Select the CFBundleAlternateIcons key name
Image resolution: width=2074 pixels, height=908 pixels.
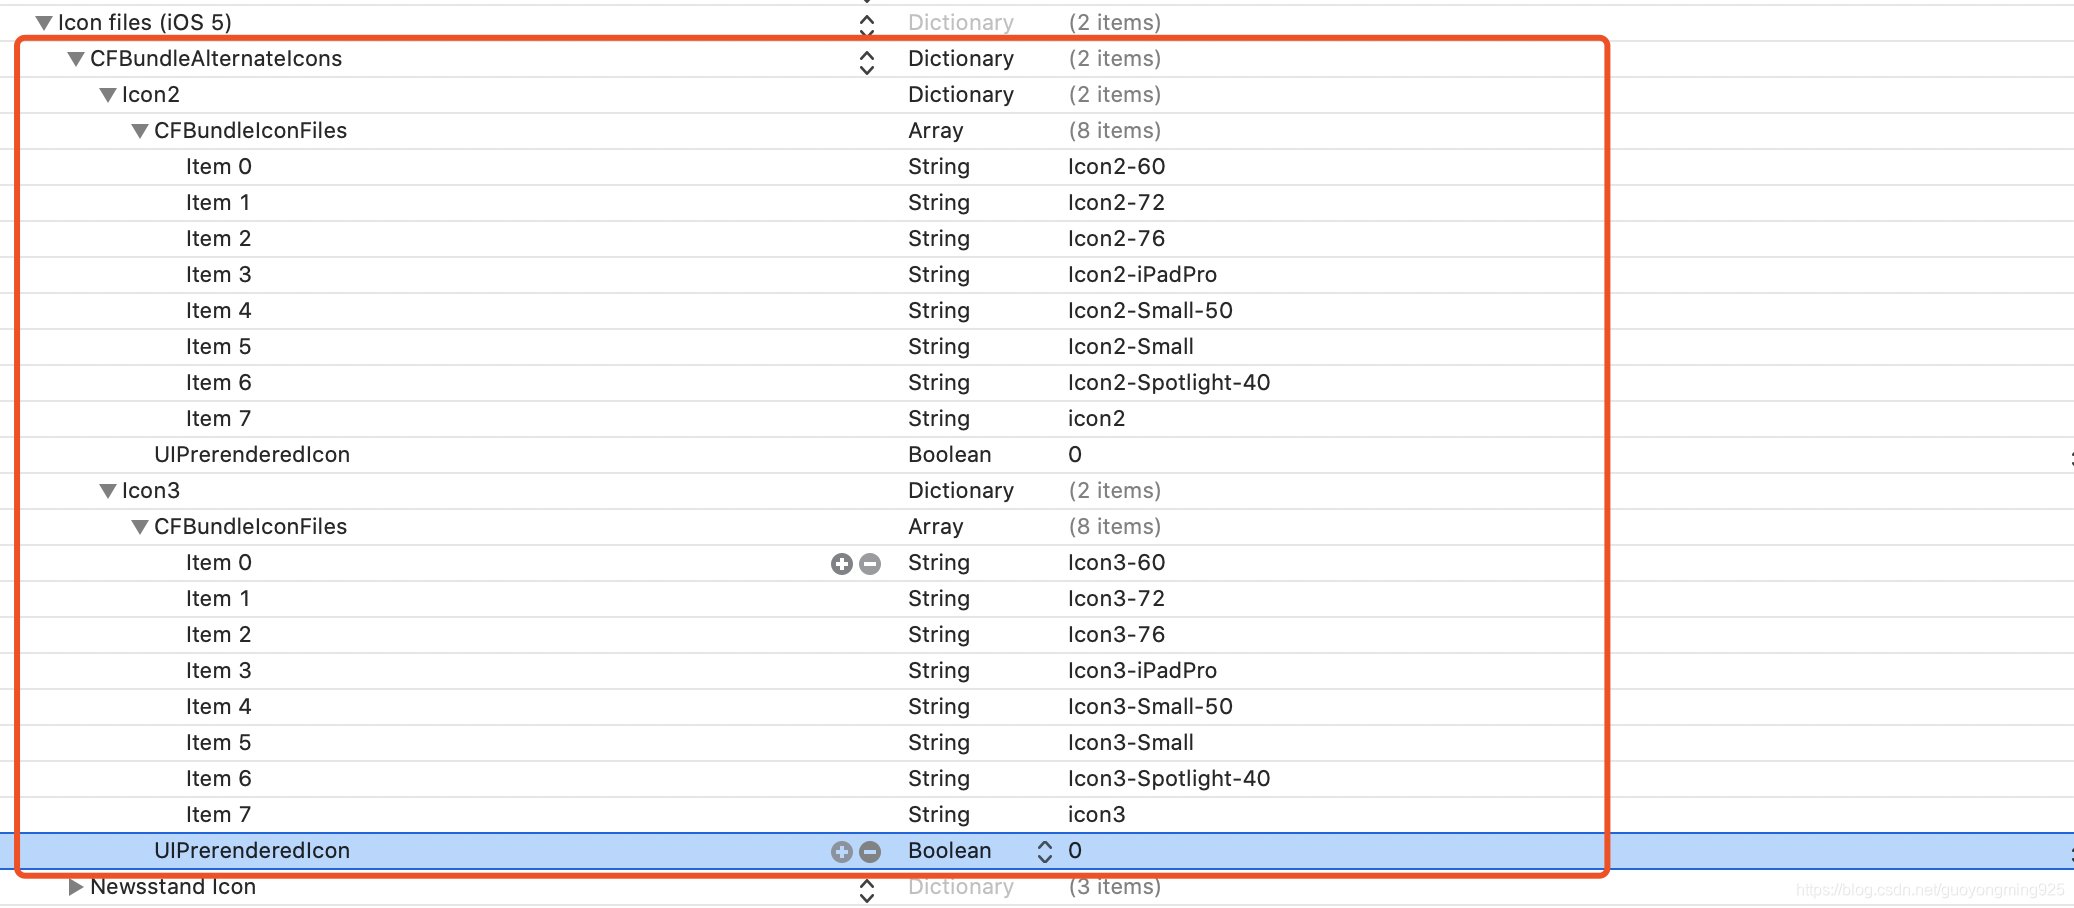216,59
